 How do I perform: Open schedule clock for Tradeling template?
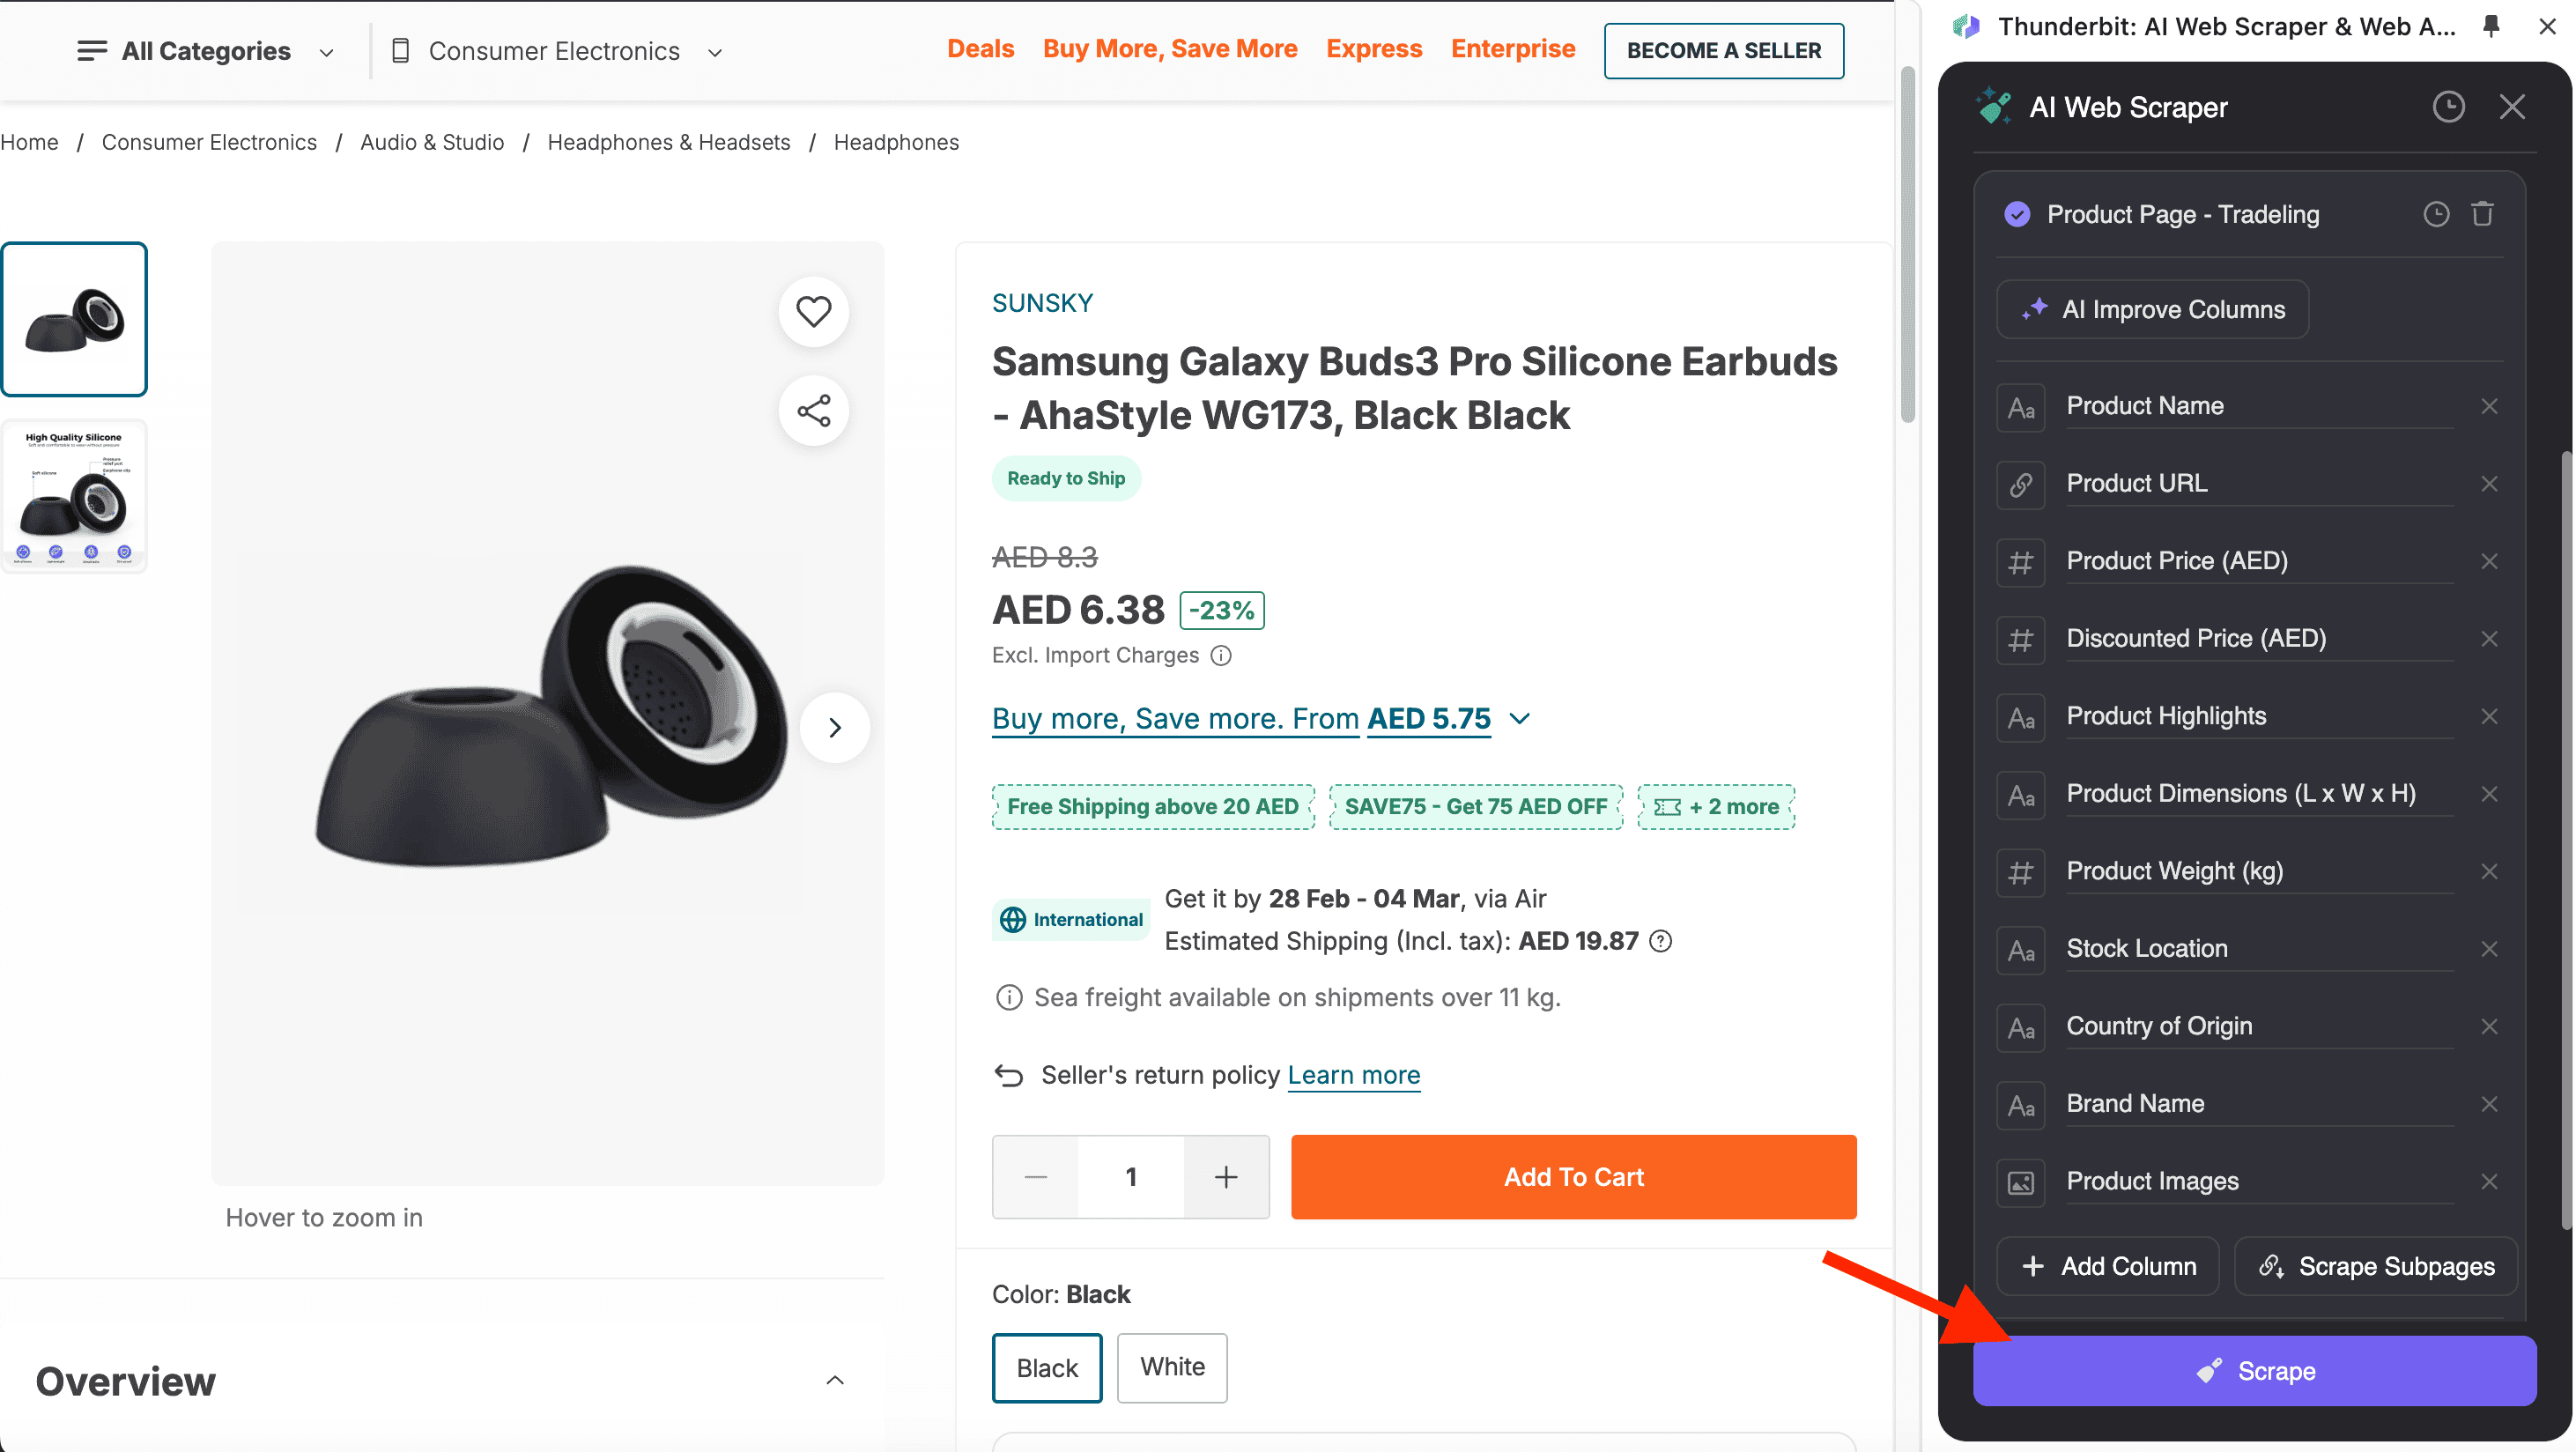[2436, 214]
